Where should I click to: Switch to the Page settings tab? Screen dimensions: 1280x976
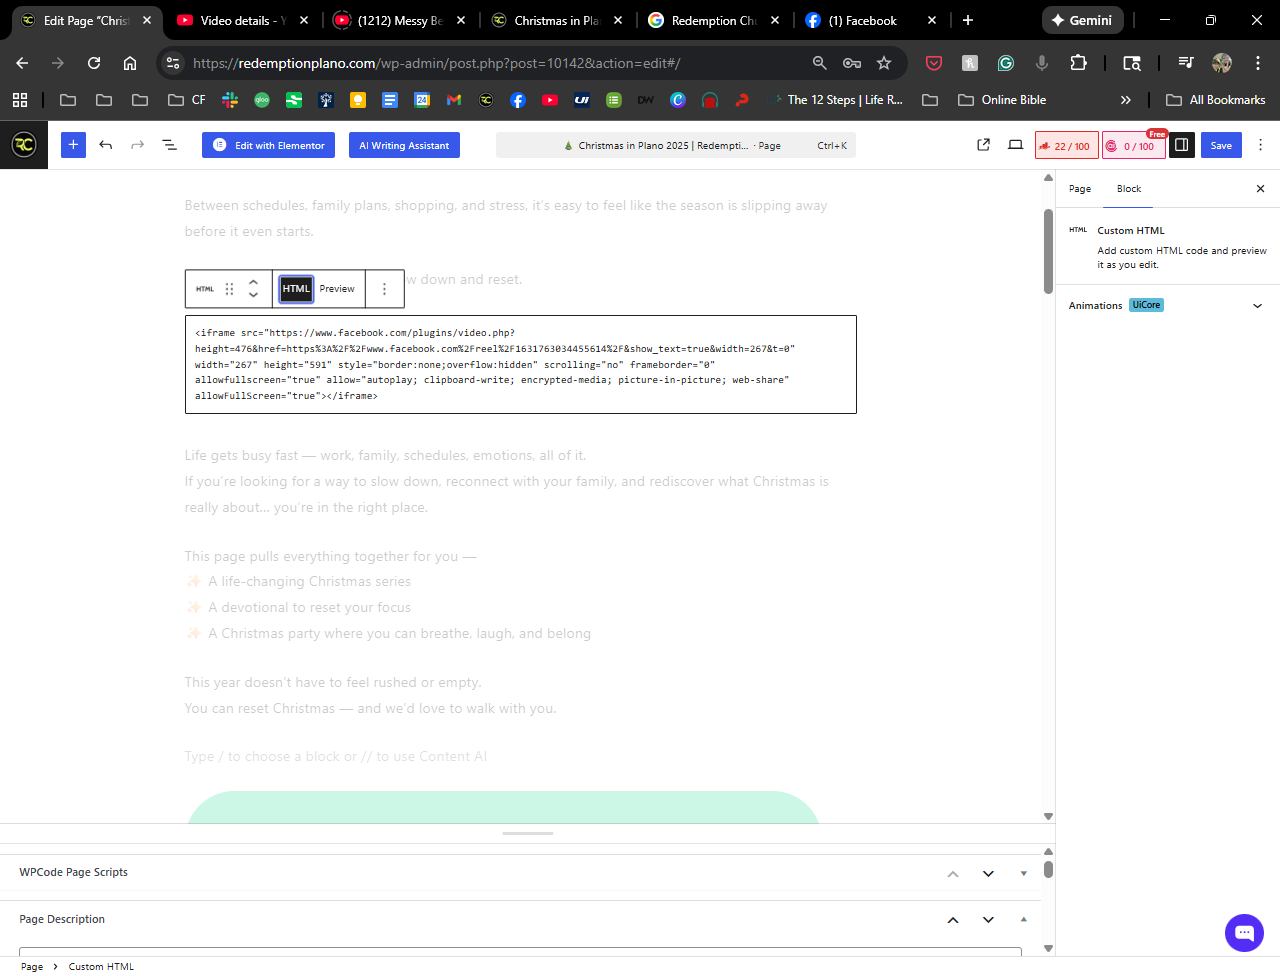1080,189
